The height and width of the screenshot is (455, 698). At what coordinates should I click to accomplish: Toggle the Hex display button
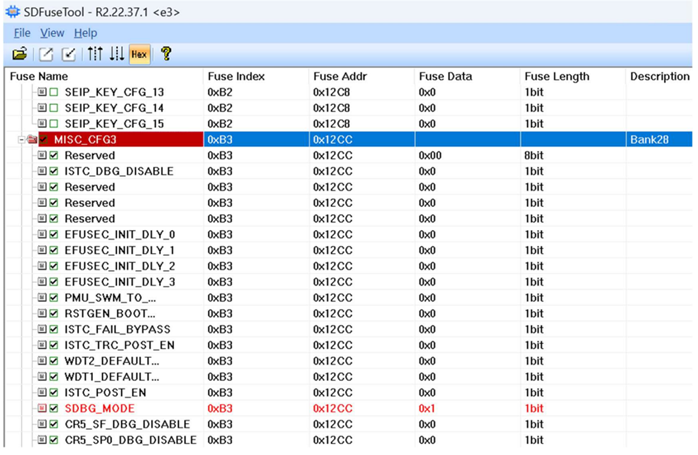click(x=139, y=54)
